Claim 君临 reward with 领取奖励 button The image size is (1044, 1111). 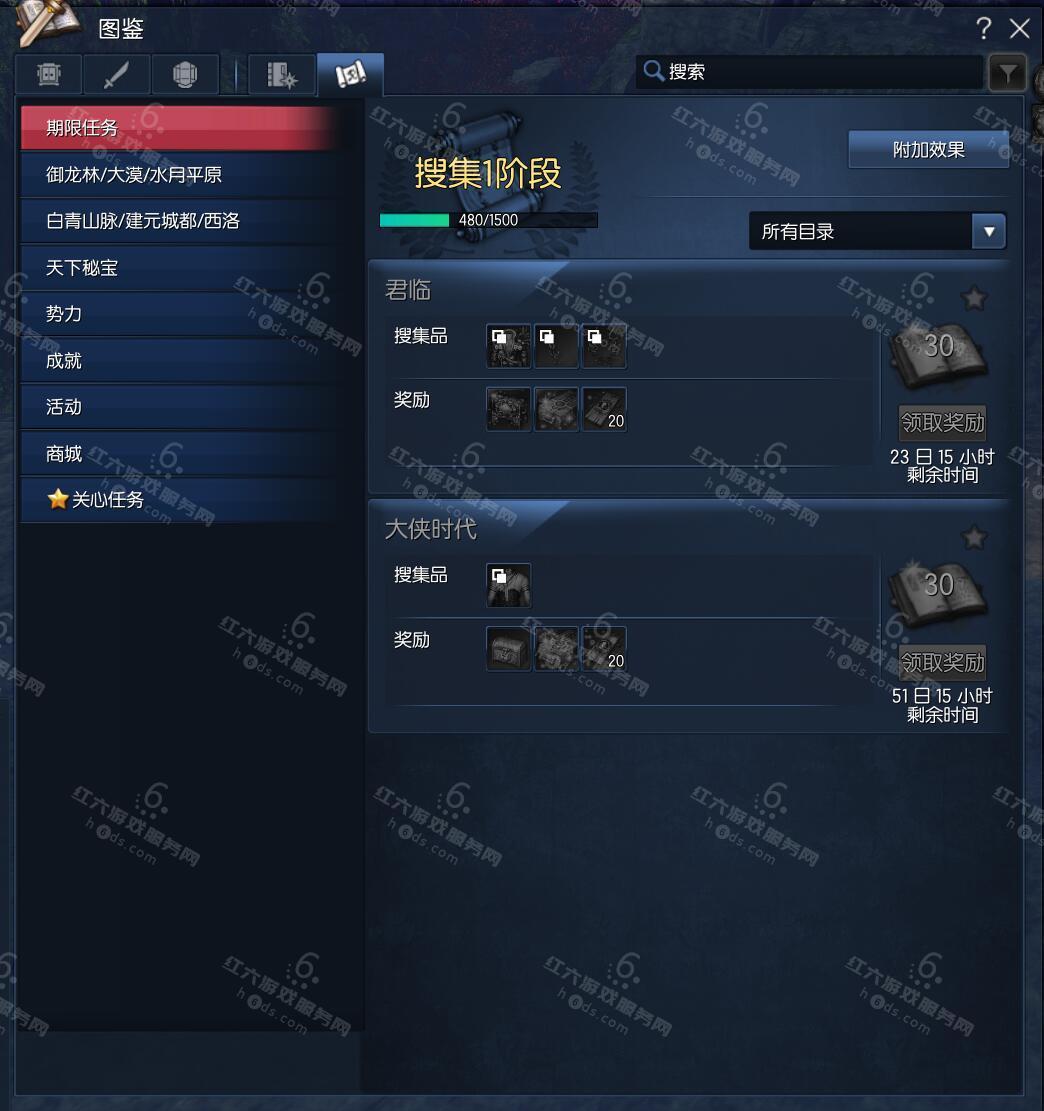[943, 423]
